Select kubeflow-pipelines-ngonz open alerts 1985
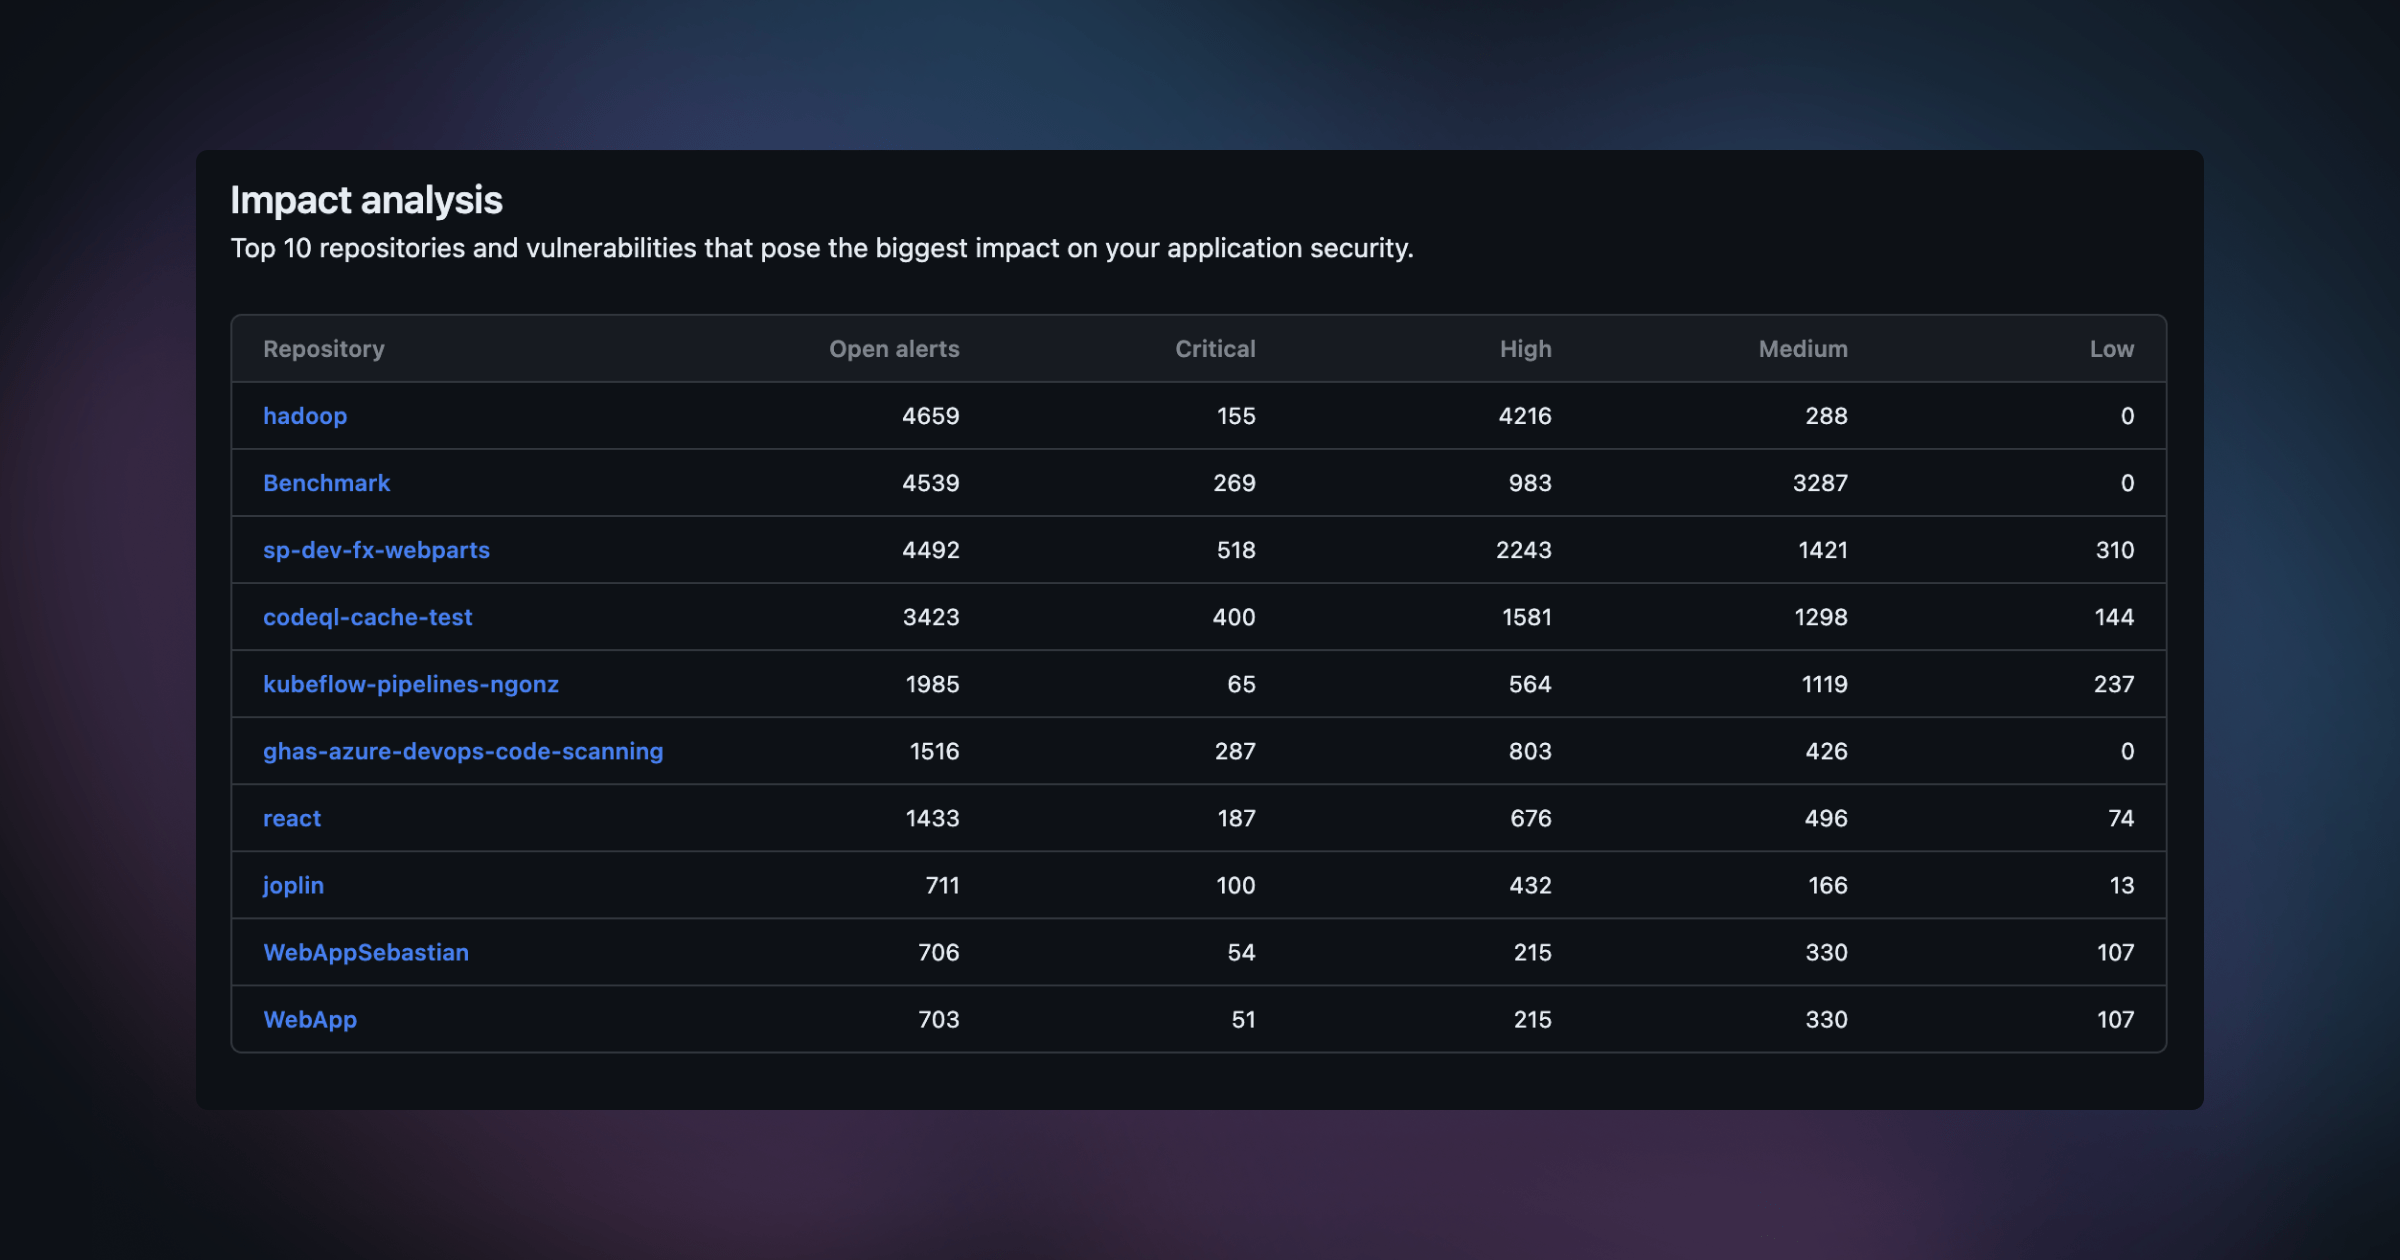This screenshot has height=1260, width=2400. [932, 684]
